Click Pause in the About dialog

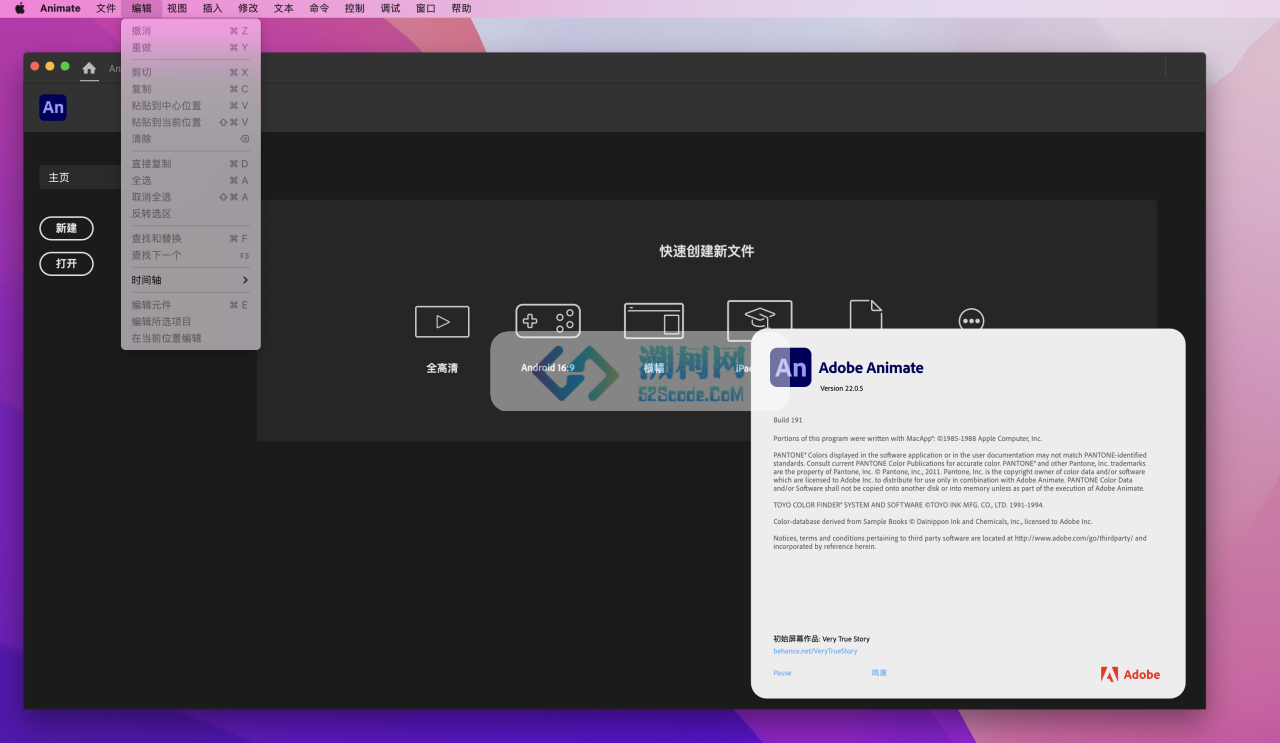(782, 673)
